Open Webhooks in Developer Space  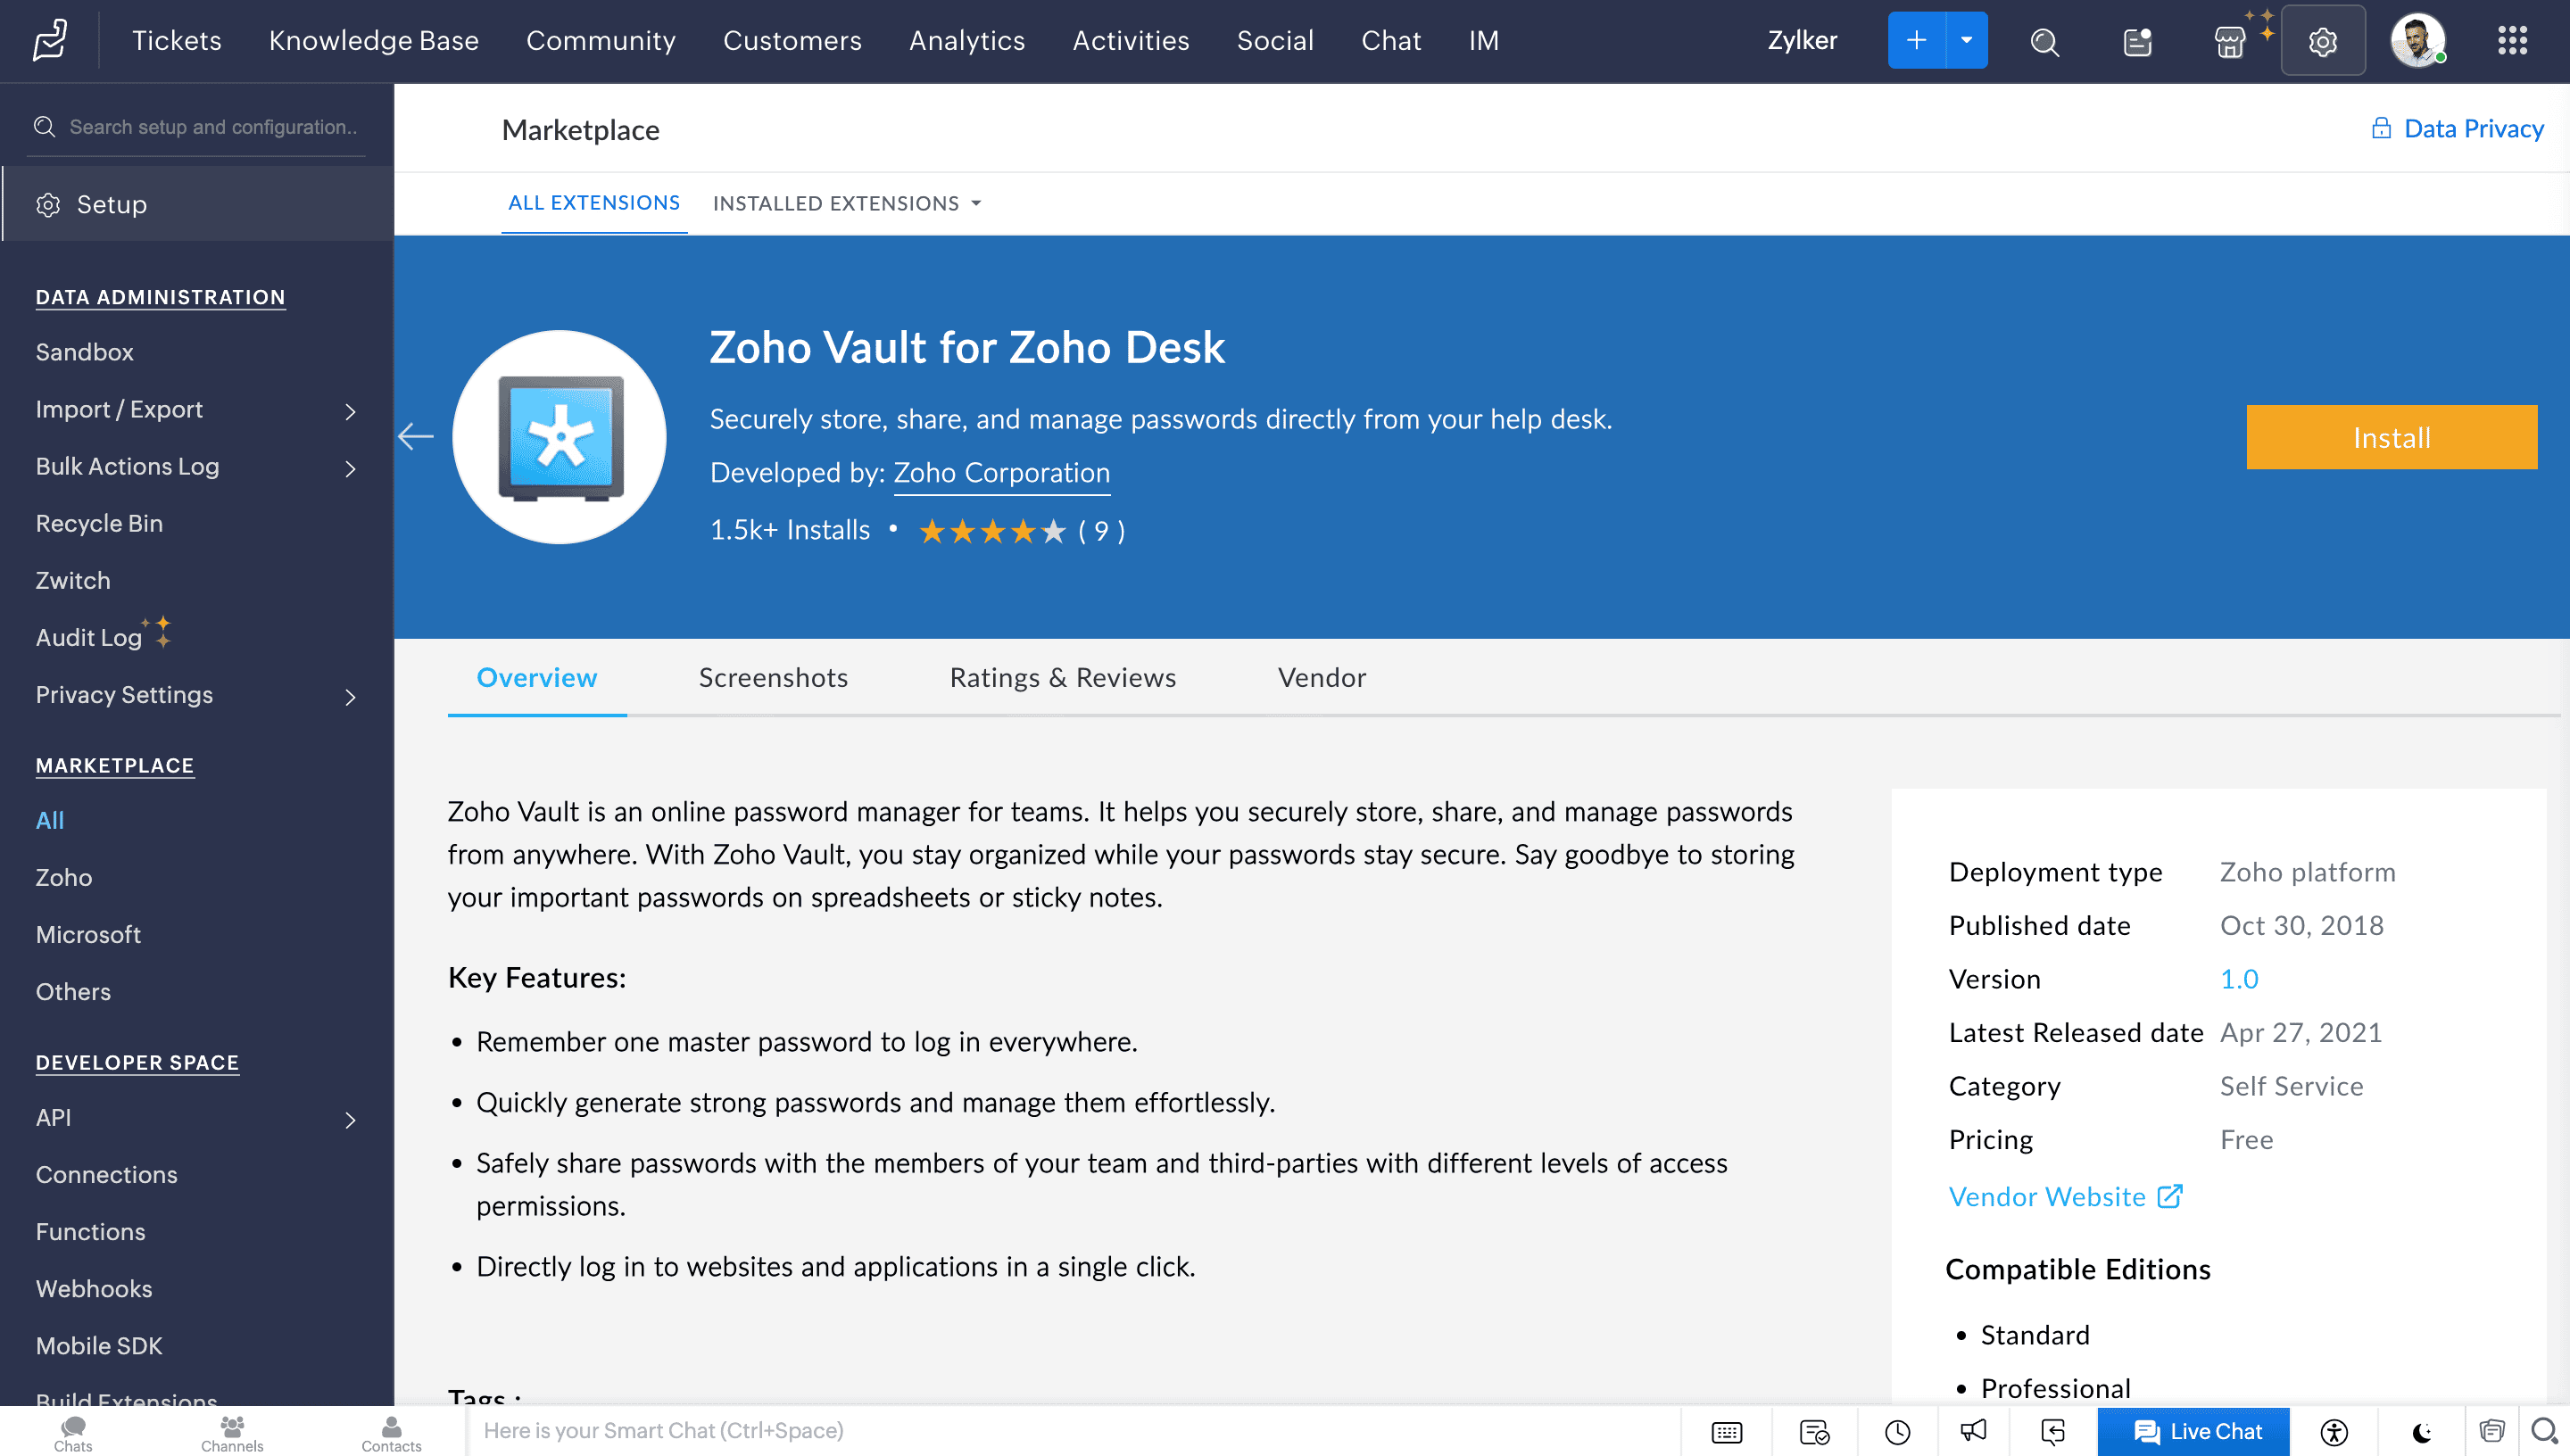pyautogui.click(x=94, y=1288)
